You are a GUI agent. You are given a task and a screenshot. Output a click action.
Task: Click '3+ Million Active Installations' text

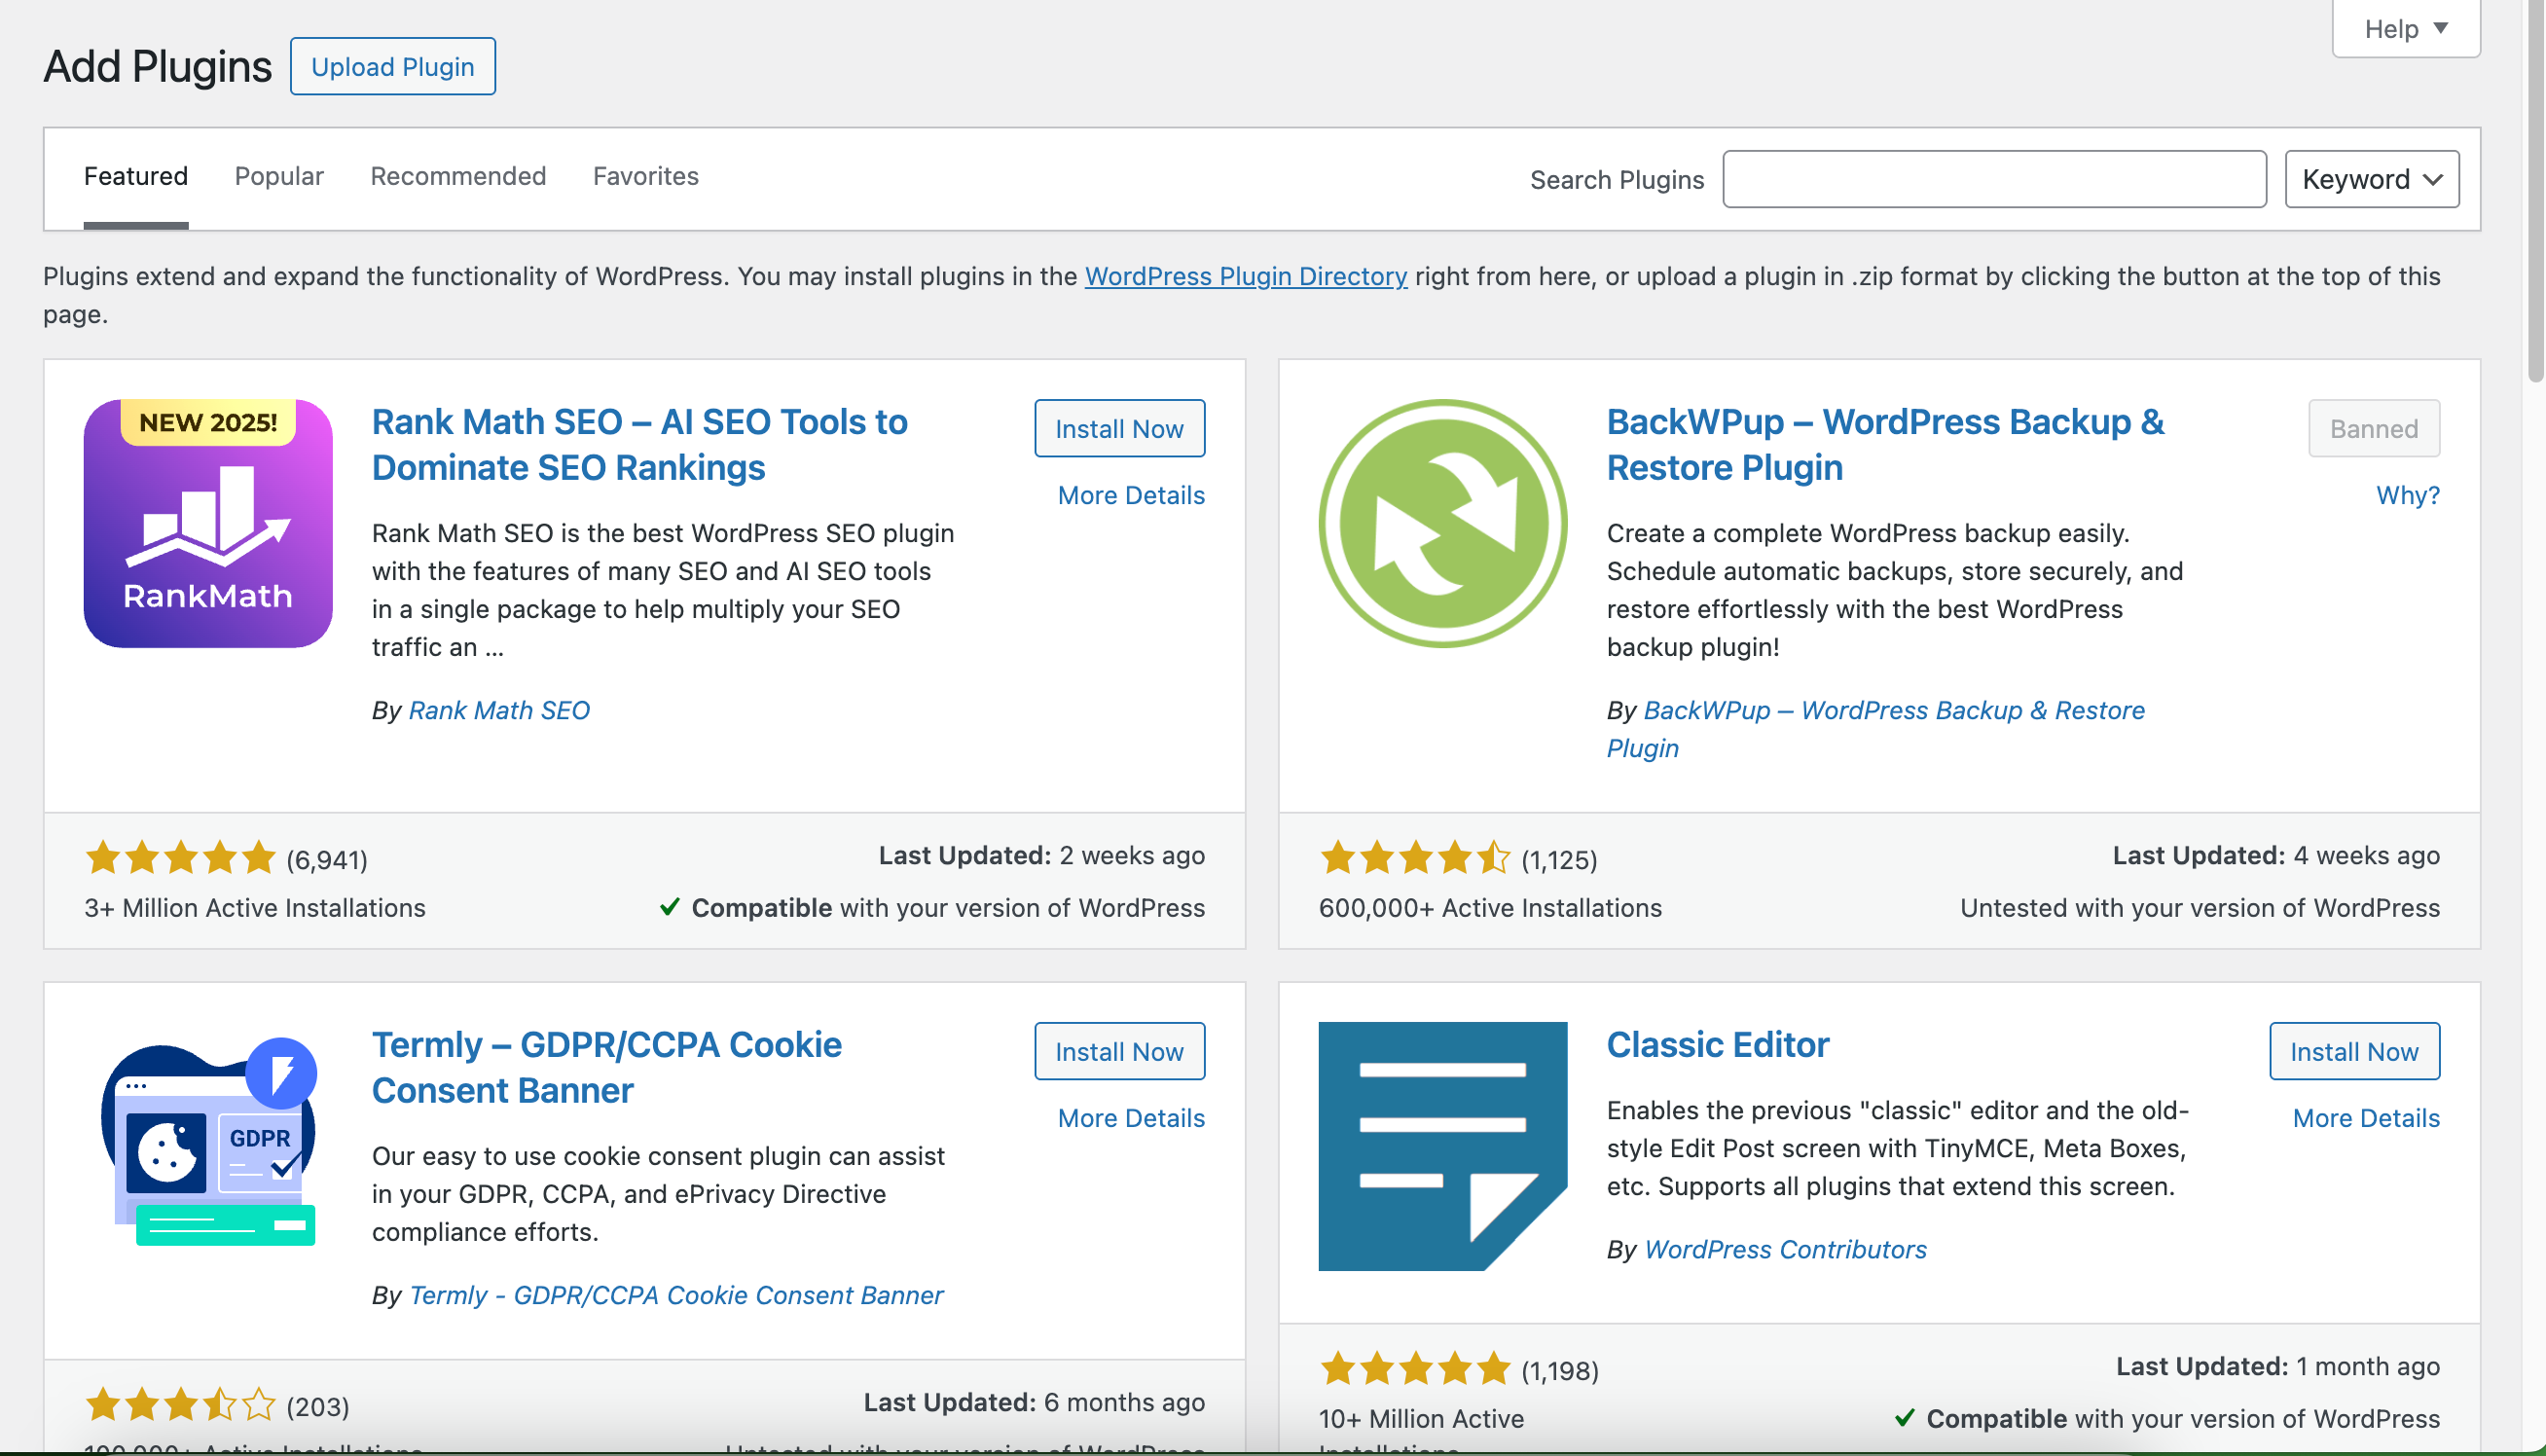[255, 907]
